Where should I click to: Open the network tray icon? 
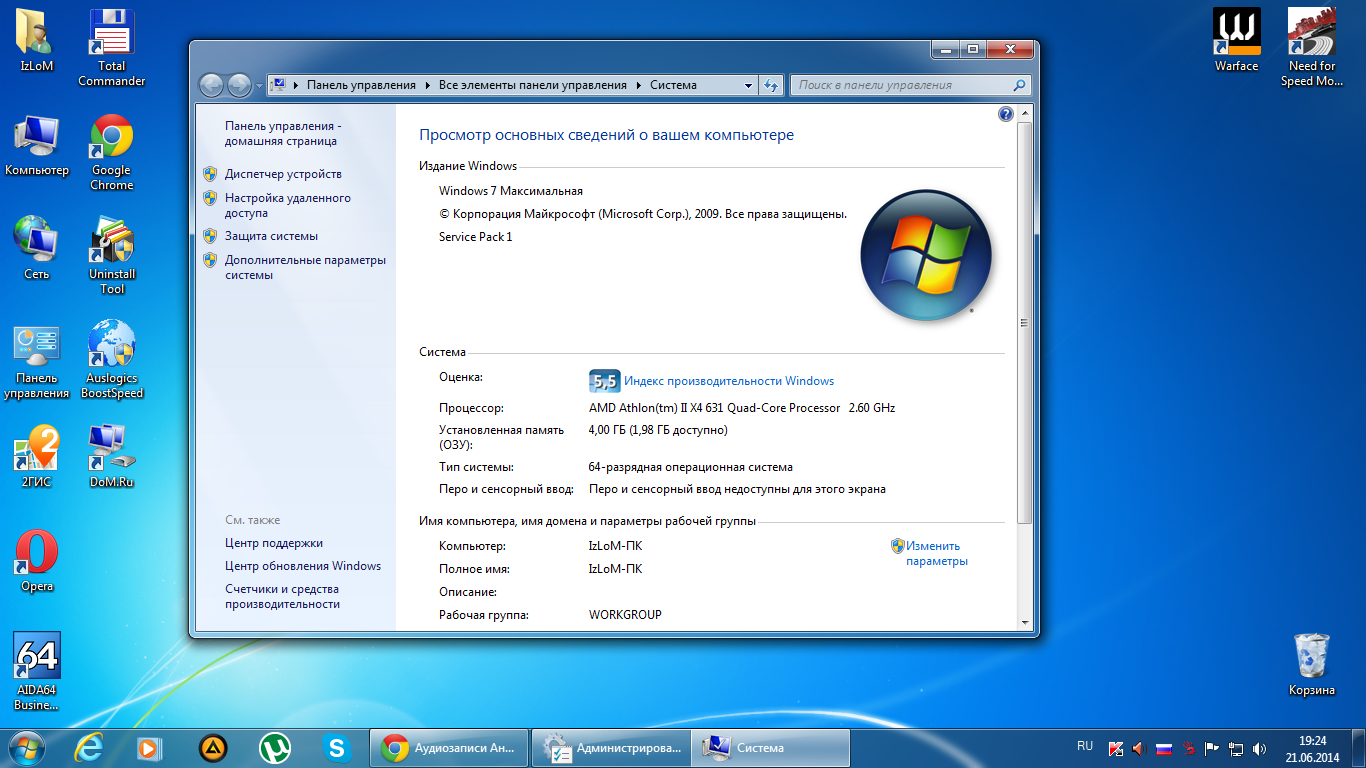(1236, 748)
